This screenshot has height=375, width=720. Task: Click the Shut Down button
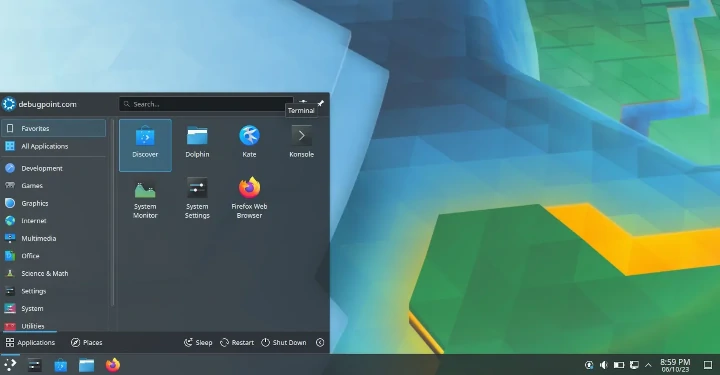click(284, 342)
